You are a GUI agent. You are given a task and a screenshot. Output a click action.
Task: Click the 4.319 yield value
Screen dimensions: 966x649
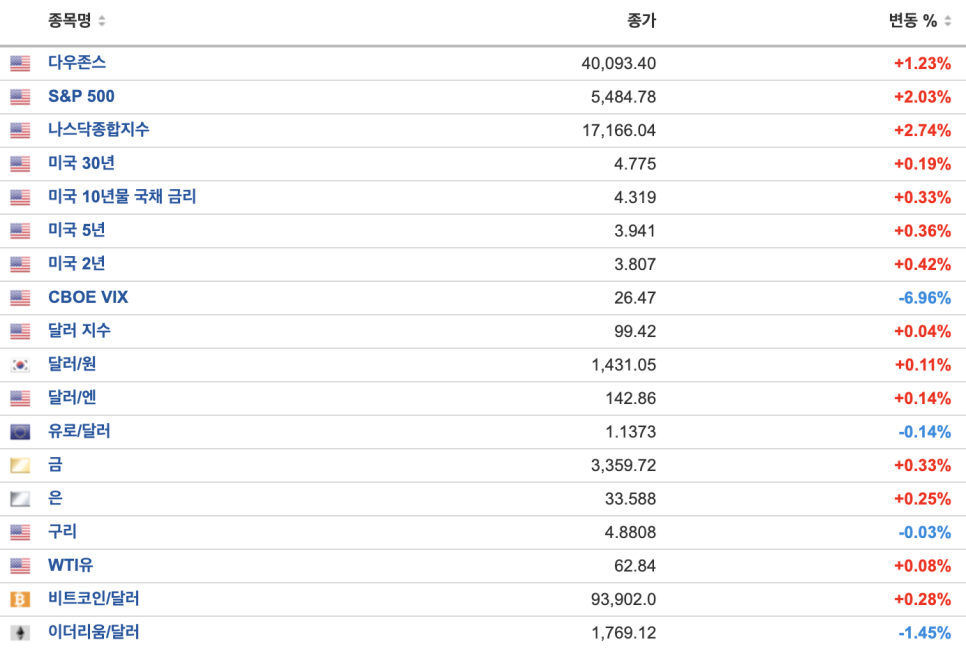tap(635, 197)
